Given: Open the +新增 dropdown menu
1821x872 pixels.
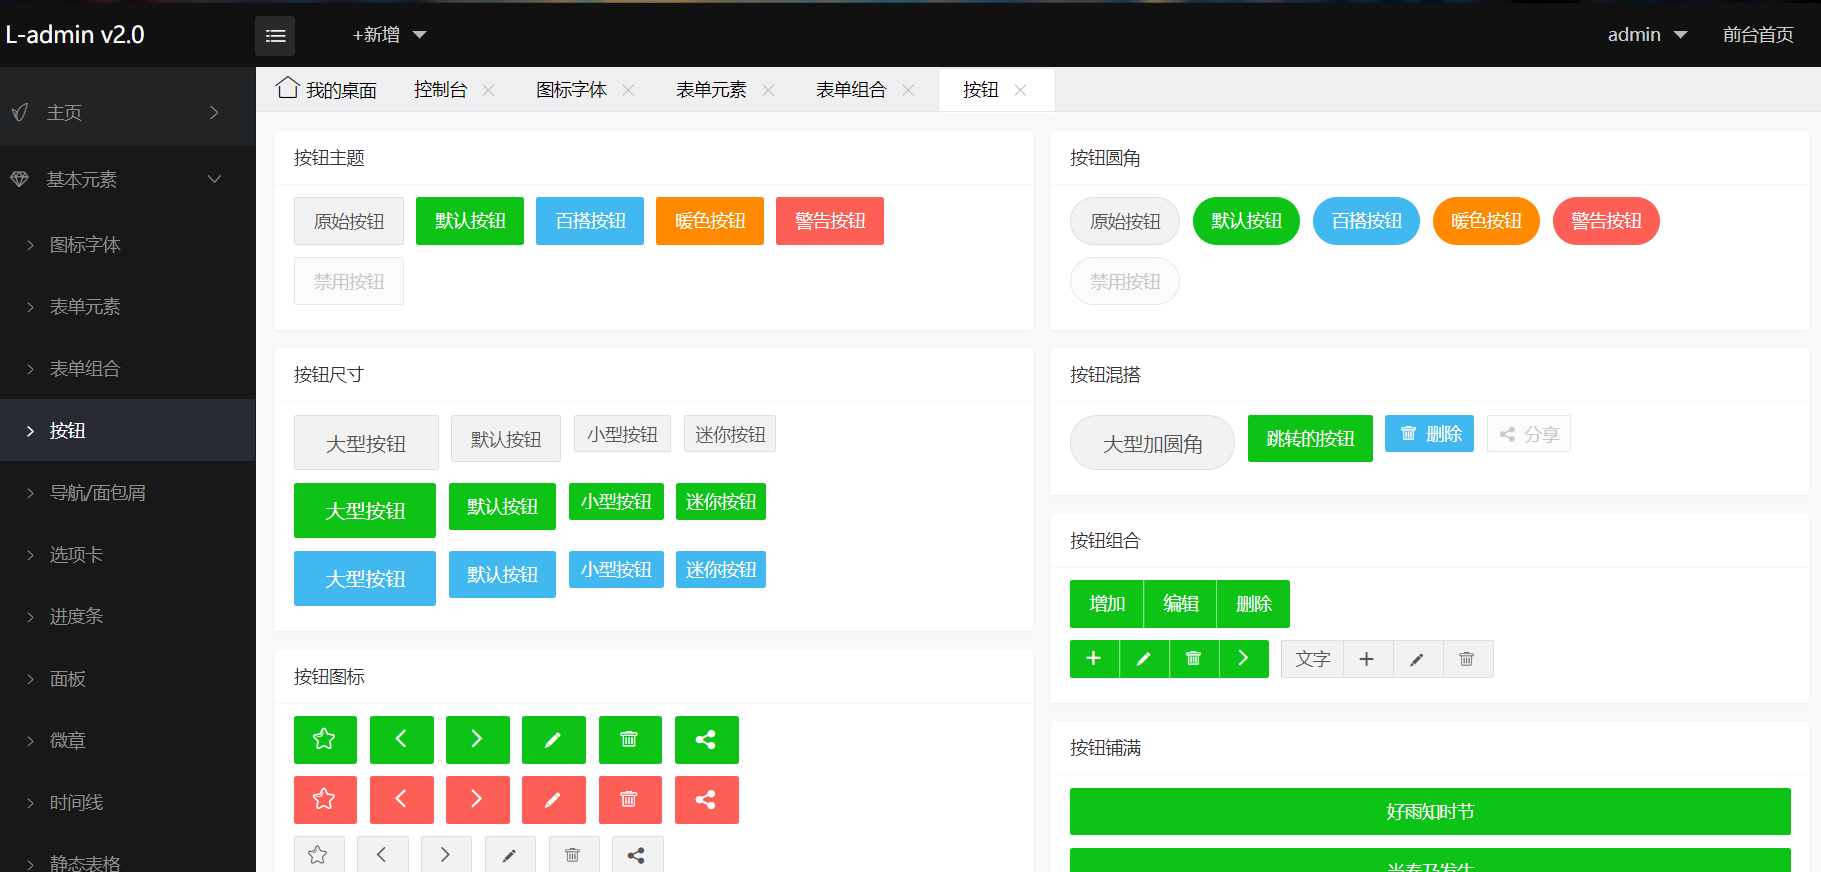Looking at the screenshot, I should pyautogui.click(x=389, y=35).
